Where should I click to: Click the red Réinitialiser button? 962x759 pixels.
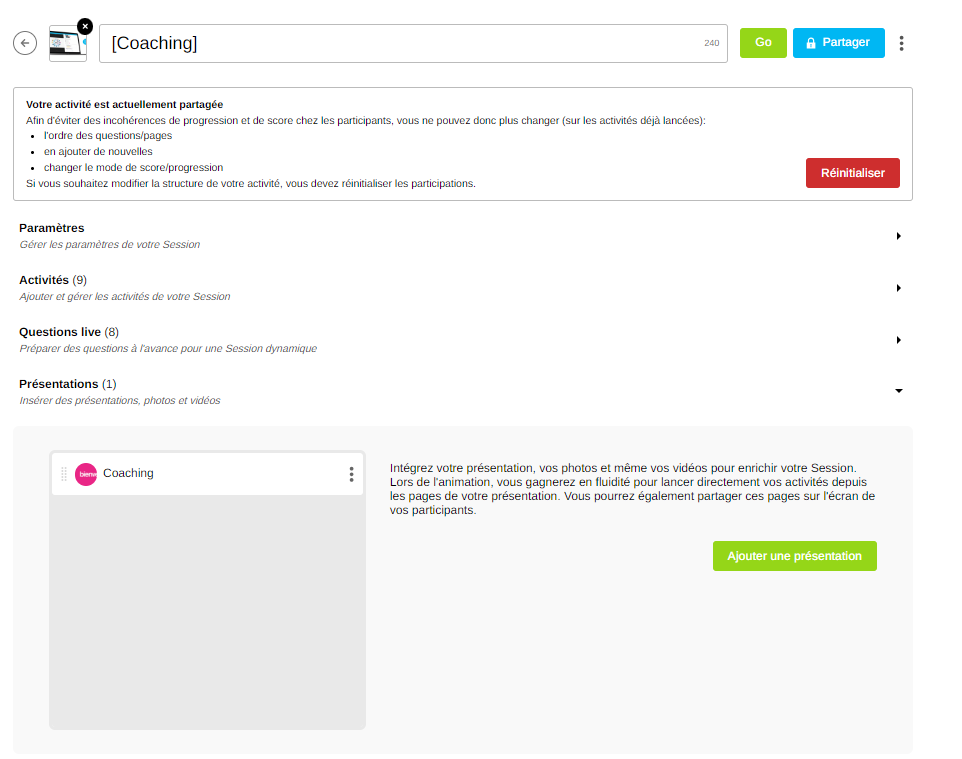point(852,173)
